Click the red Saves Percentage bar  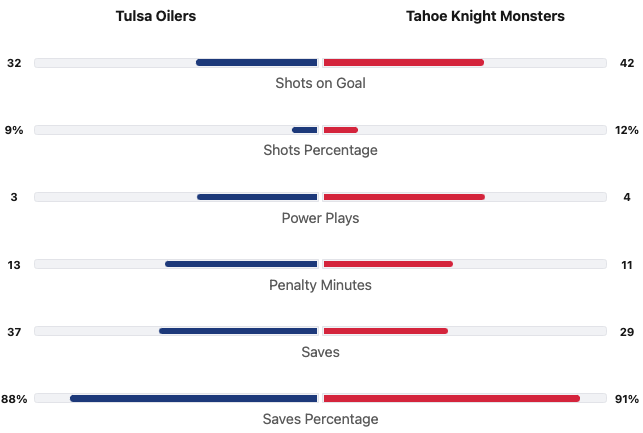coord(452,398)
